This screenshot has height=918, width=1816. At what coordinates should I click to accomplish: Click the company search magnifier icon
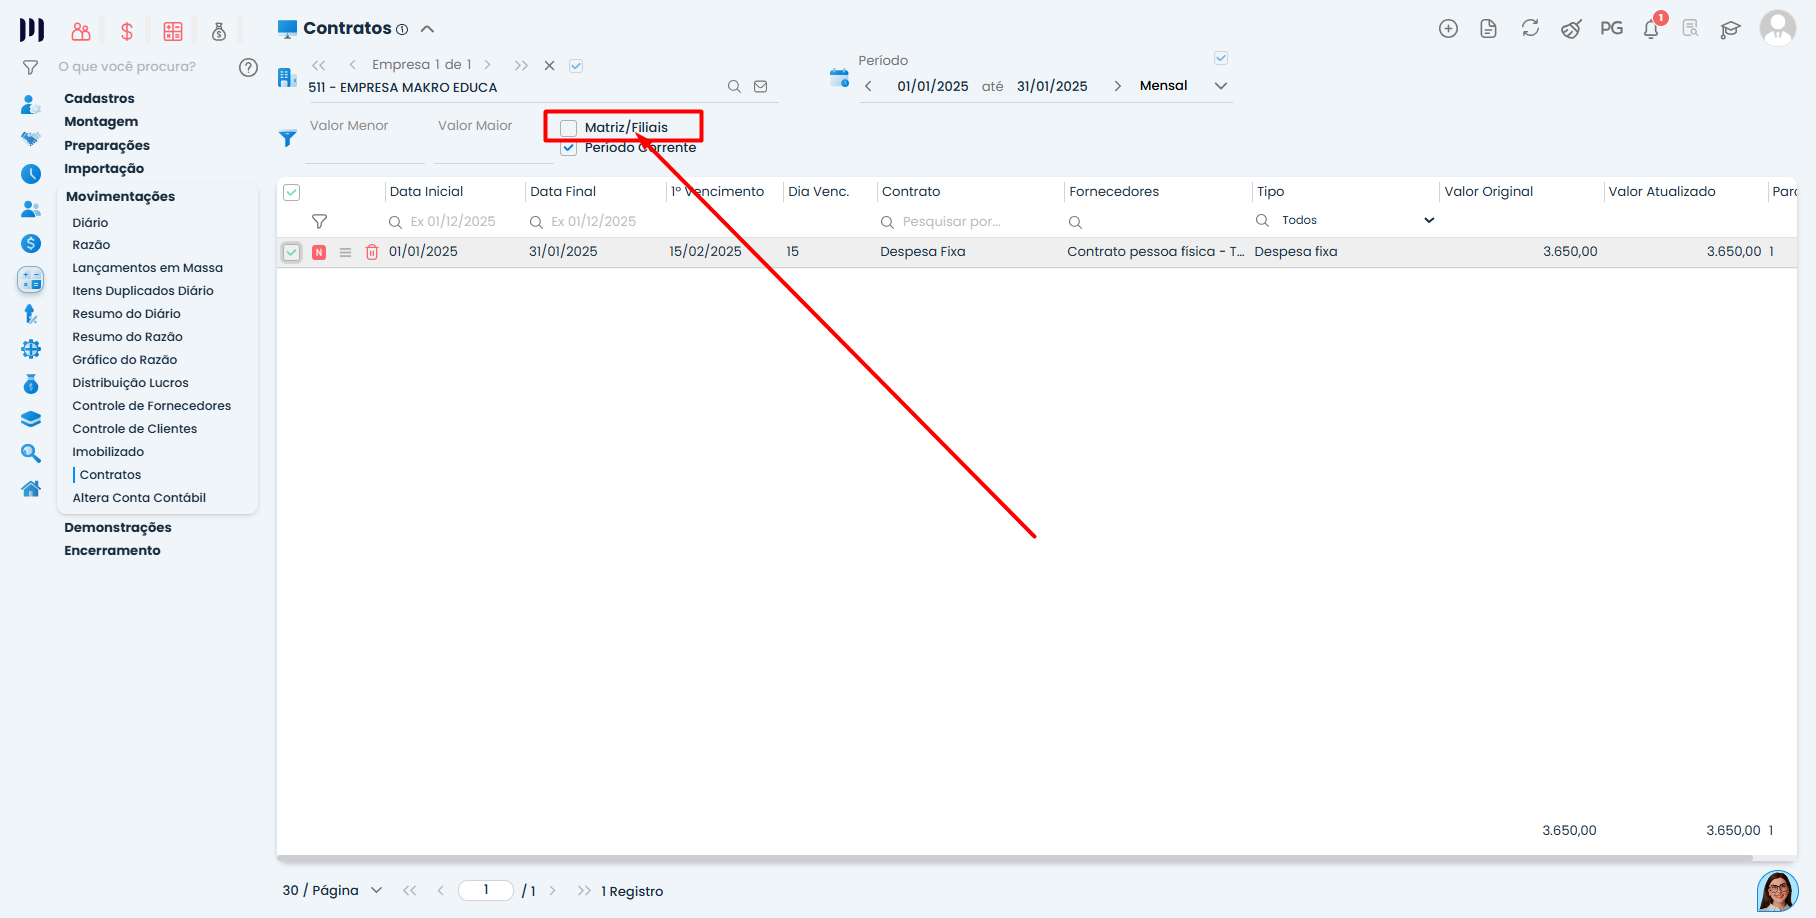click(734, 87)
